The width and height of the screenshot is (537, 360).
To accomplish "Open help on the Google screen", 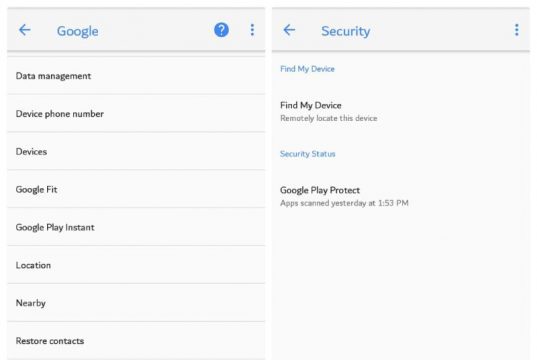I will pyautogui.click(x=221, y=30).
